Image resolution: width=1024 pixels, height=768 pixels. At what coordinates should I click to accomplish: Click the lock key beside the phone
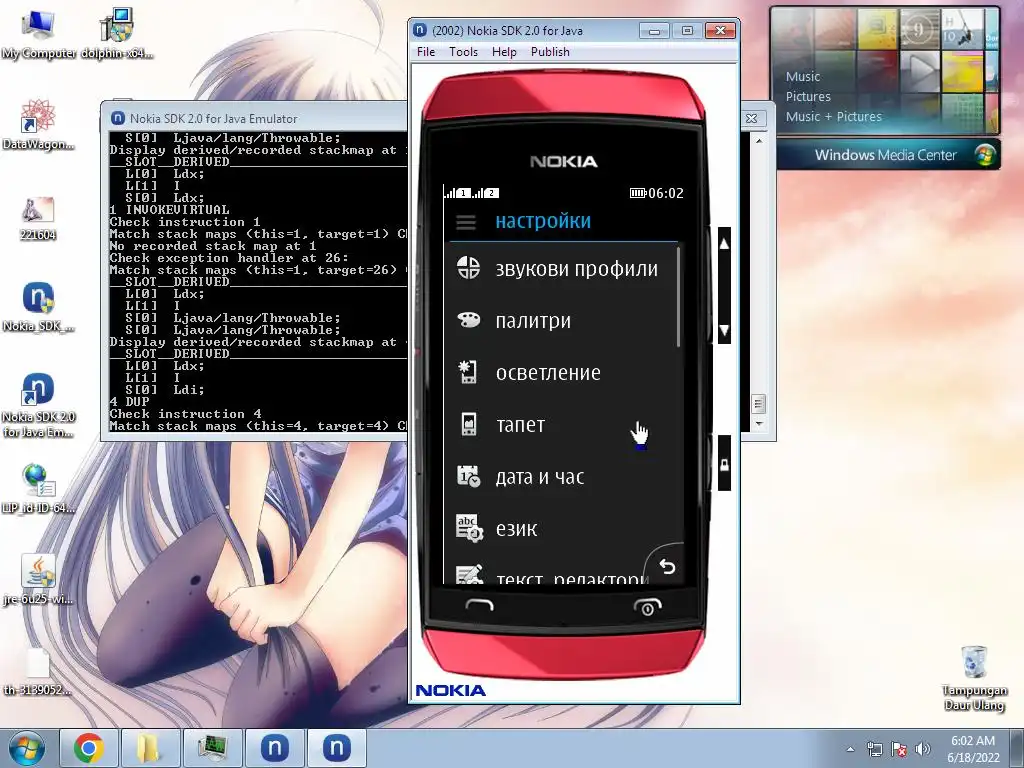point(724,464)
